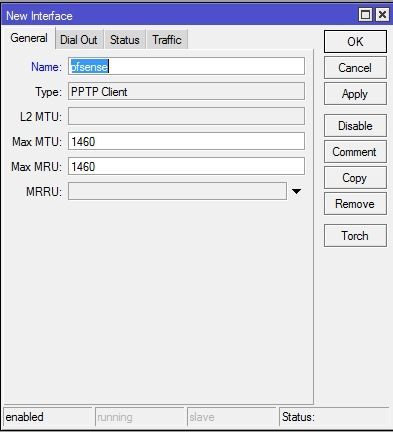393x432 pixels.
Task: Close the New Interface window
Action: tap(382, 15)
